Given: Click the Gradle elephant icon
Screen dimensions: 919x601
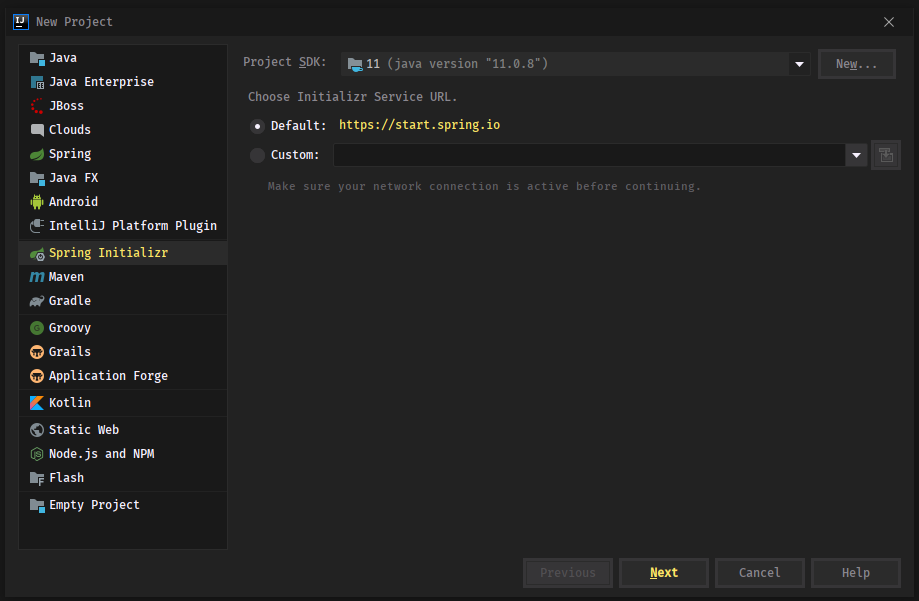Looking at the screenshot, I should [x=37, y=301].
